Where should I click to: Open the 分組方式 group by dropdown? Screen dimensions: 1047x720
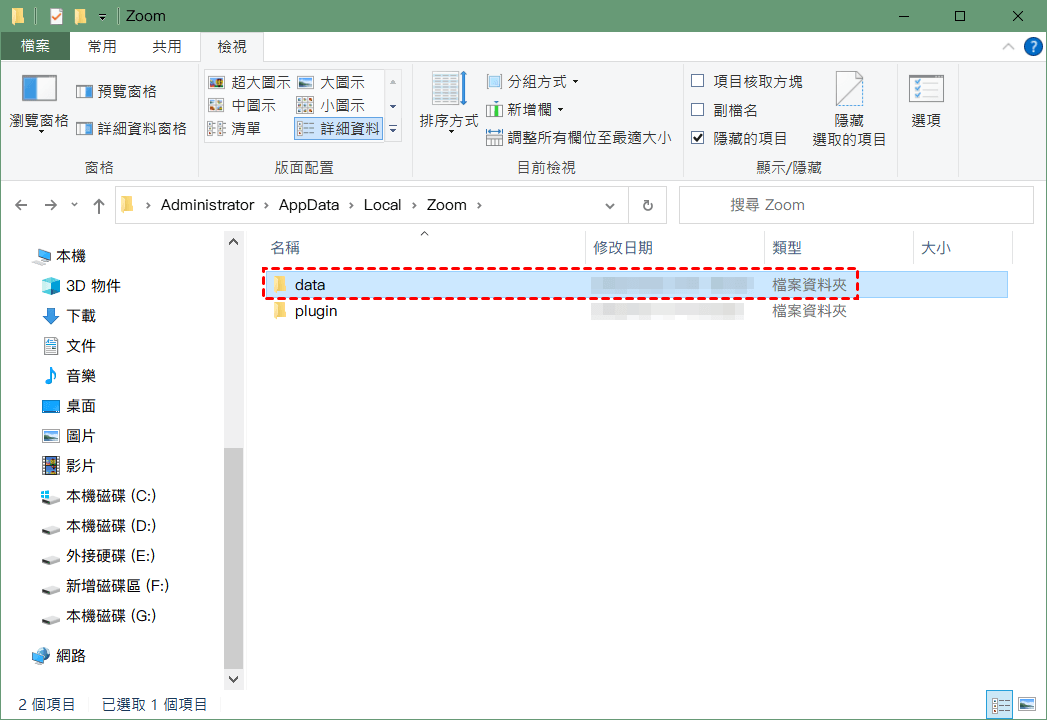point(532,81)
